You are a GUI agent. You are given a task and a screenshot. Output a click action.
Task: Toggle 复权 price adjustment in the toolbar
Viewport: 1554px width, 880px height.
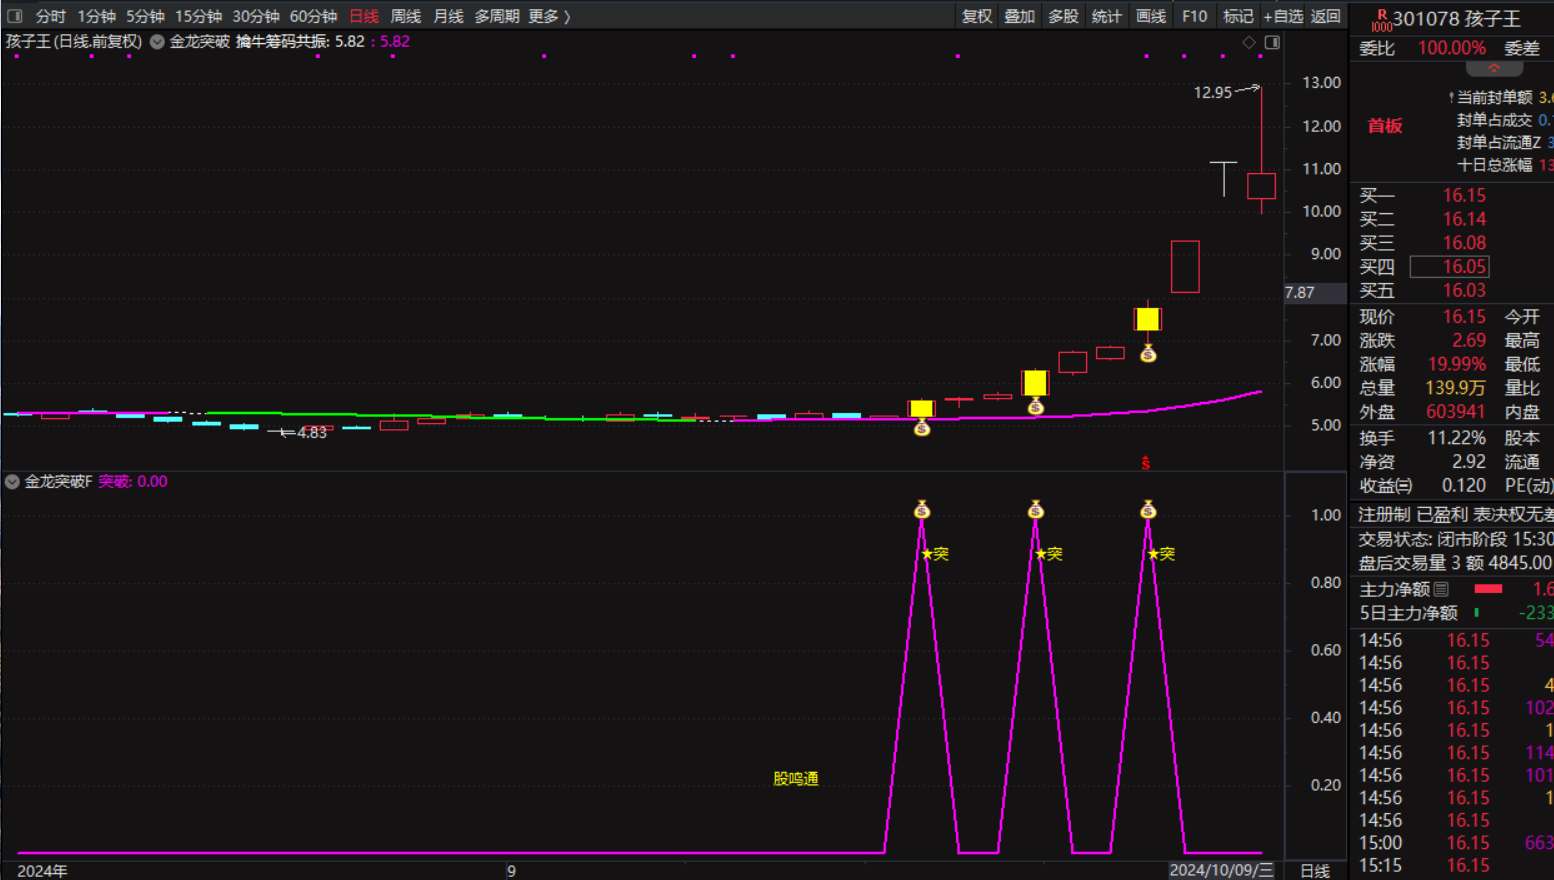coord(976,16)
